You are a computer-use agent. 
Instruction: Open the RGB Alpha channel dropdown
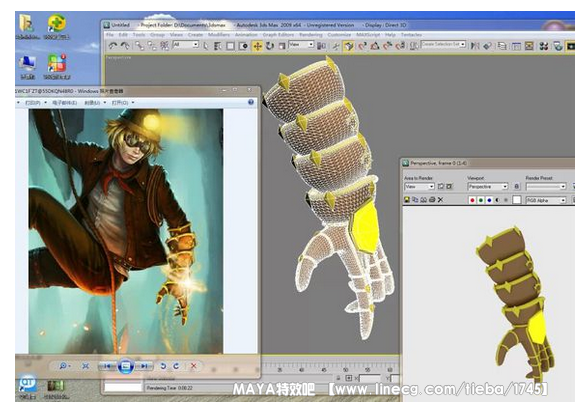pyautogui.click(x=546, y=200)
